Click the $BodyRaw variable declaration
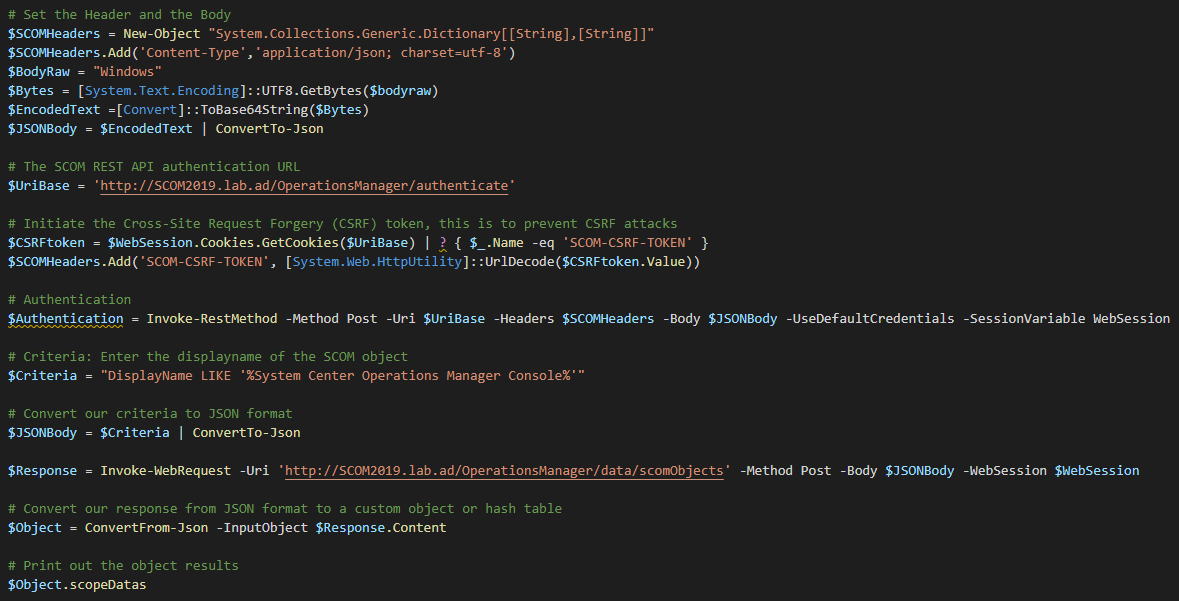Screen dimensions: 1179x601 coord(38,71)
